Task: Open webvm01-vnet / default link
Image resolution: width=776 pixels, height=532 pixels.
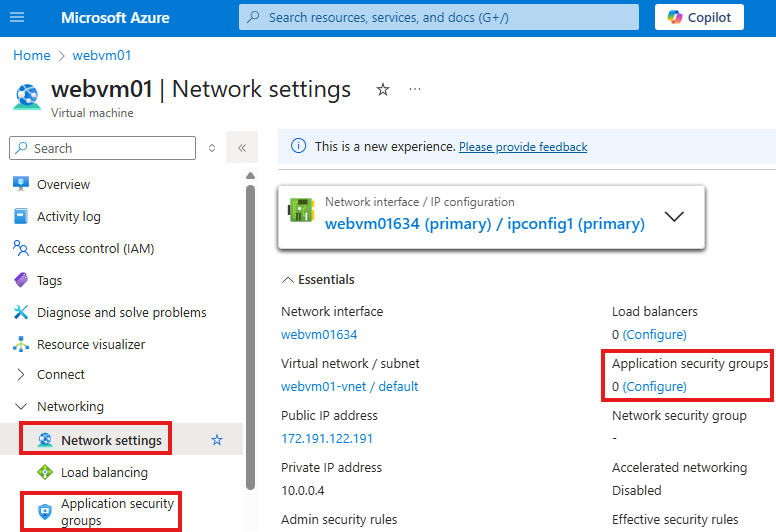Action: (x=349, y=387)
